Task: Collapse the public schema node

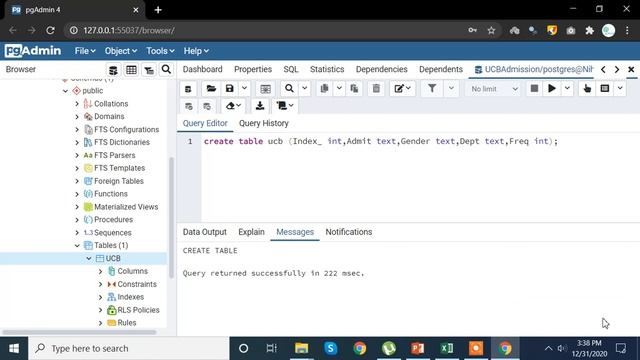Action: [x=65, y=91]
